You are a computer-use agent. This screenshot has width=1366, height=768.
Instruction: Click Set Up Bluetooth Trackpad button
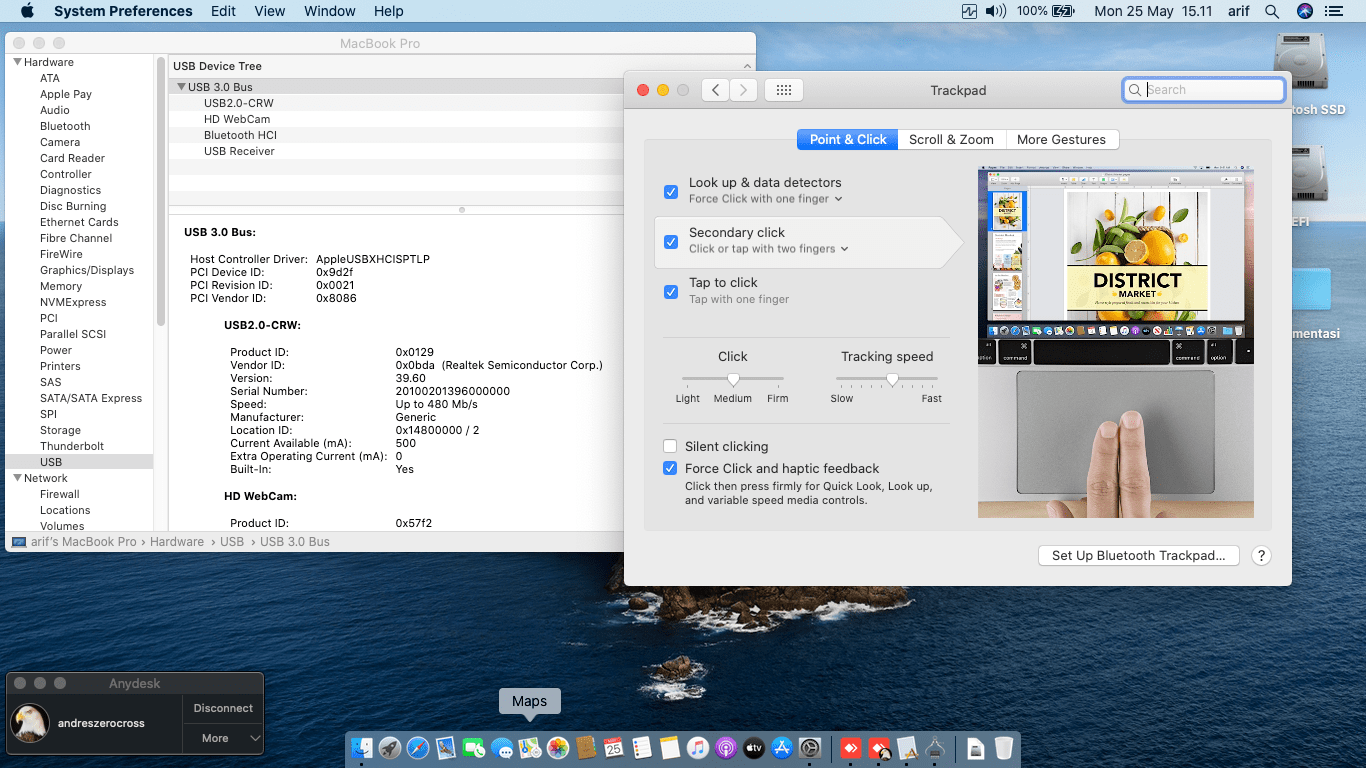pyautogui.click(x=1138, y=556)
